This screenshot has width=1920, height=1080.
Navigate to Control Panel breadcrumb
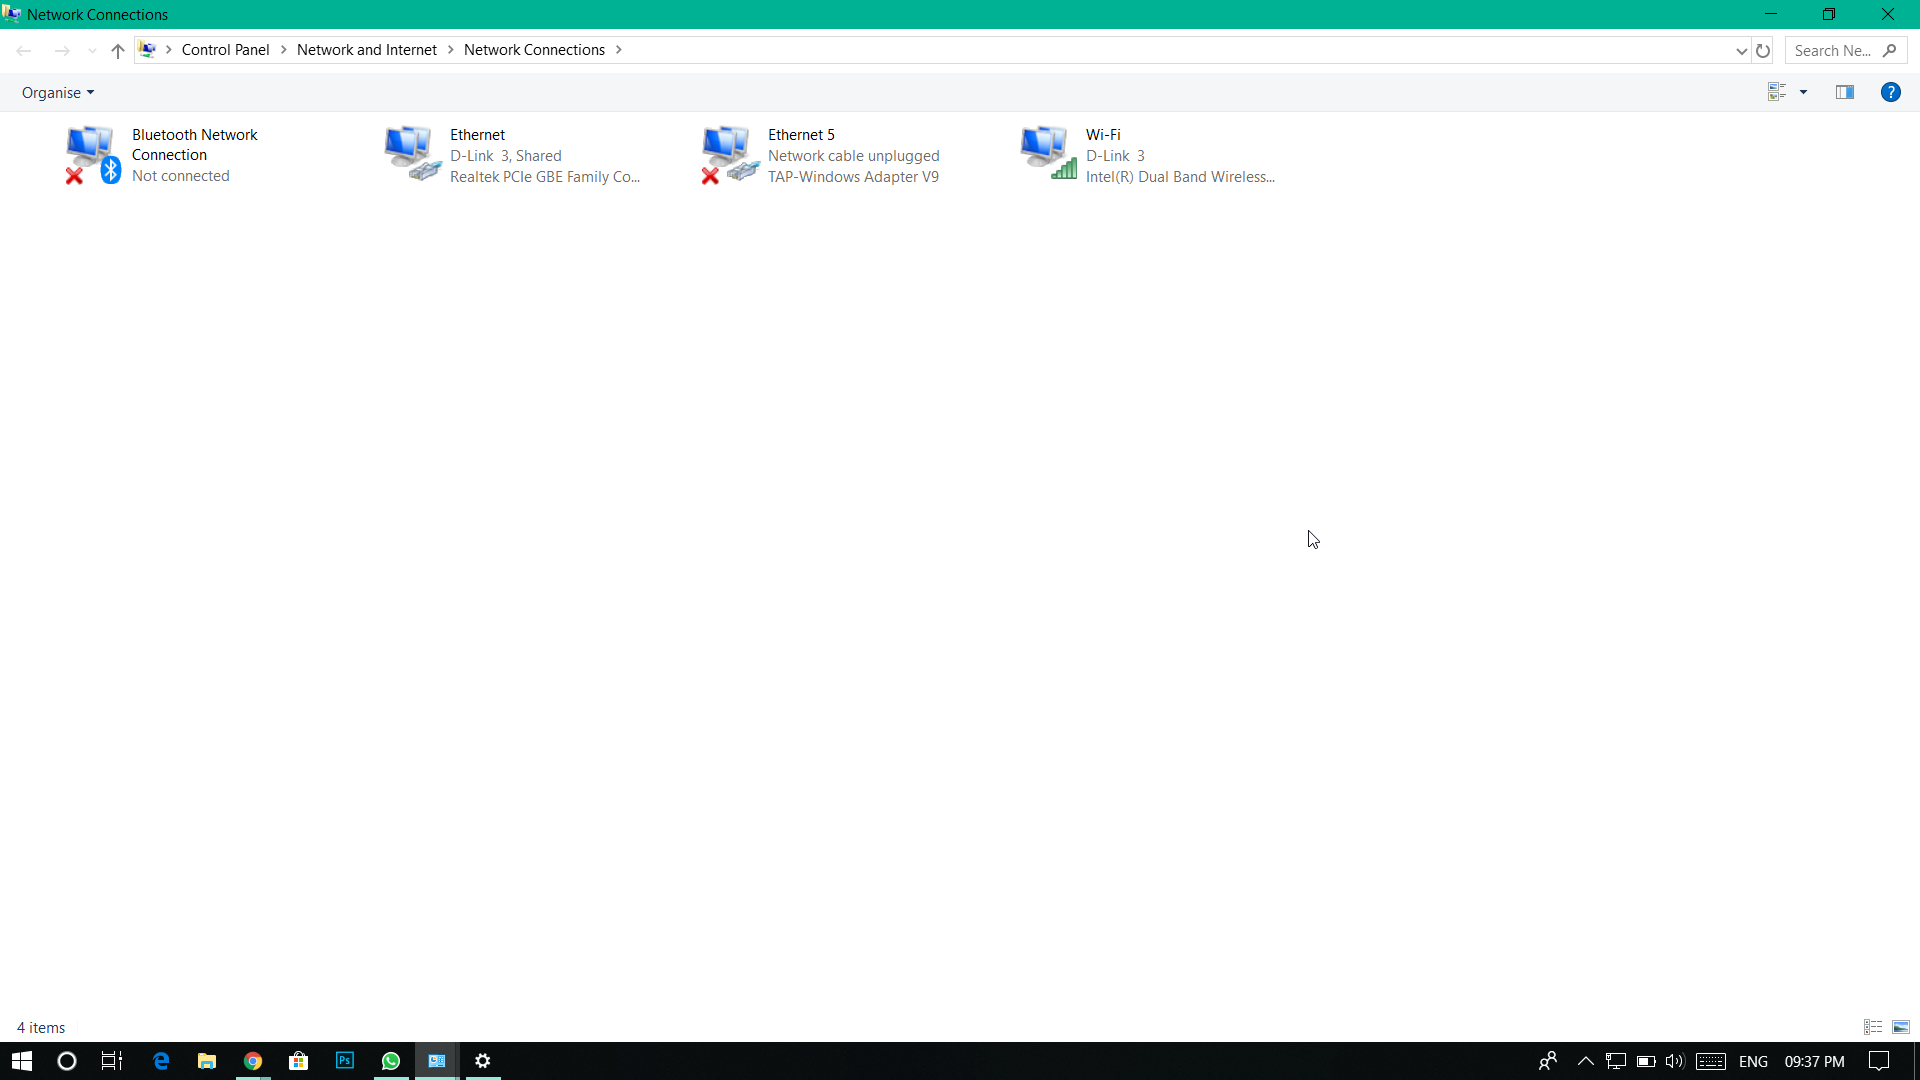click(225, 50)
